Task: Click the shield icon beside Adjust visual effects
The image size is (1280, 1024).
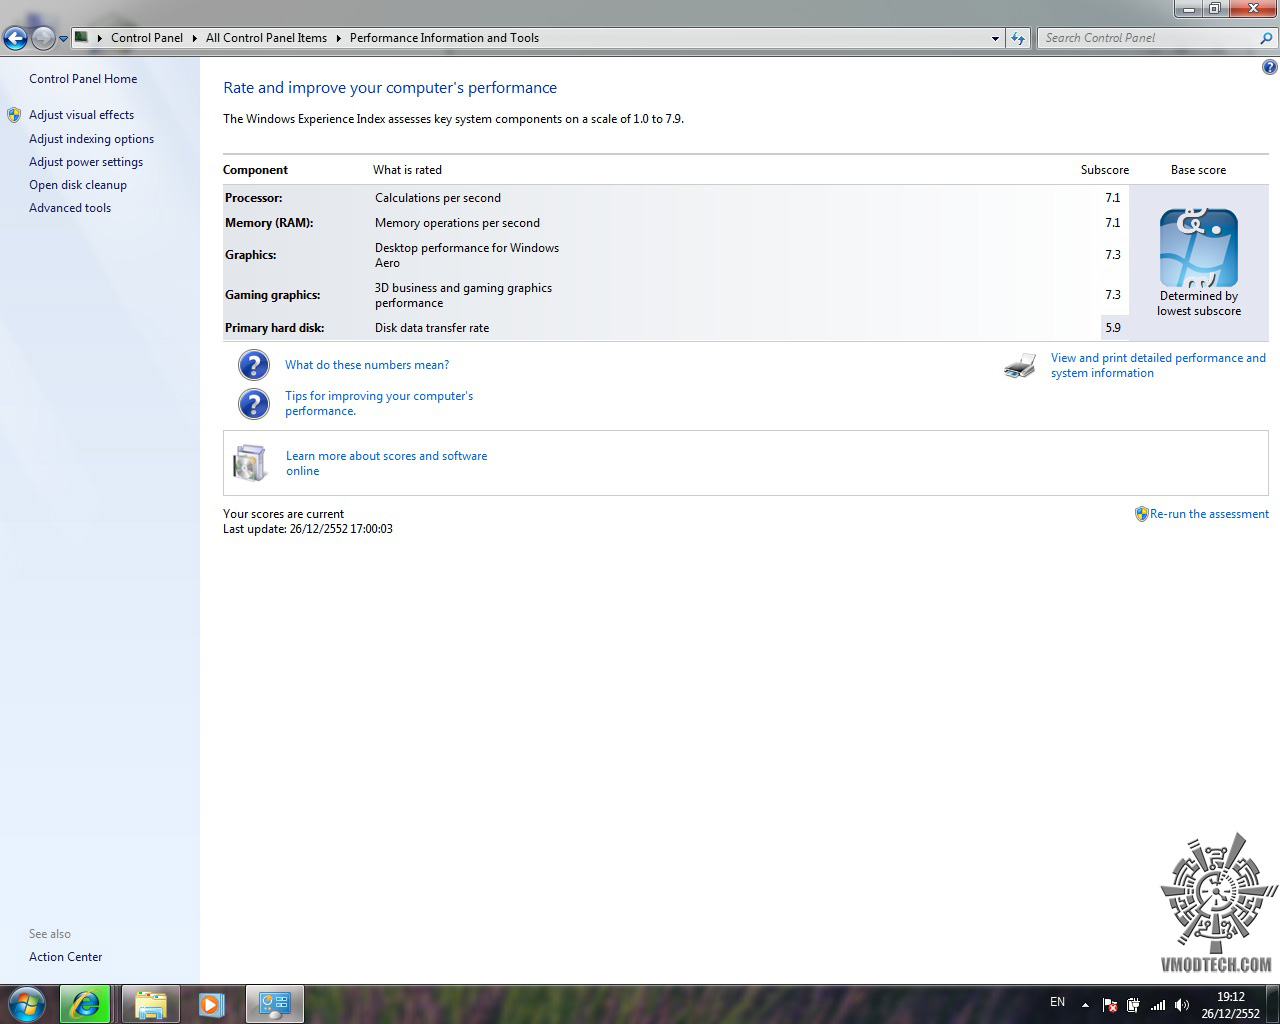Action: point(14,115)
